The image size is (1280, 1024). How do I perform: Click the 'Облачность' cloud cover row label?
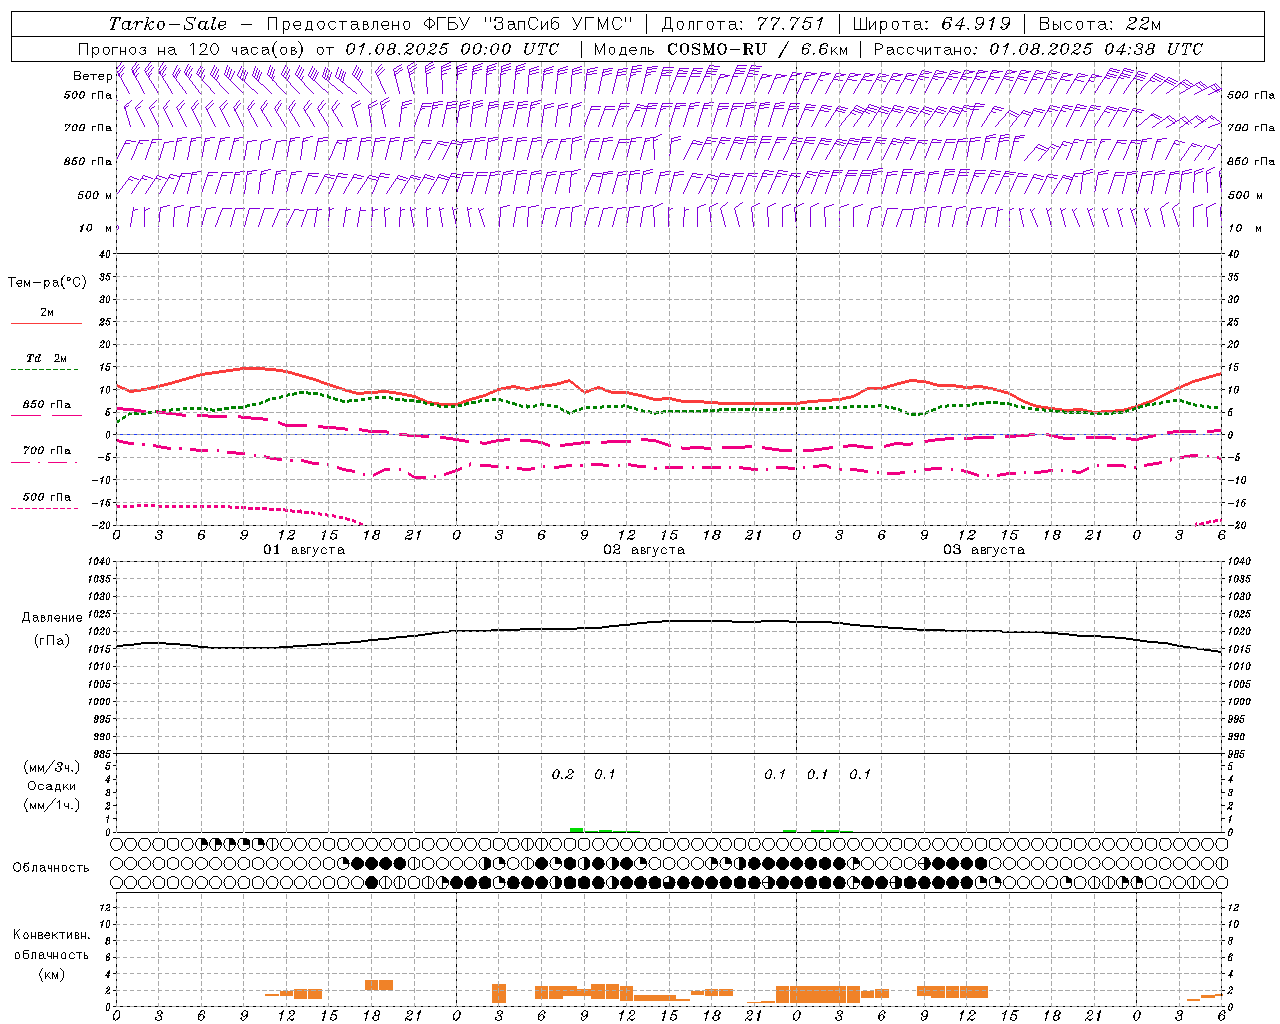pos(51,868)
